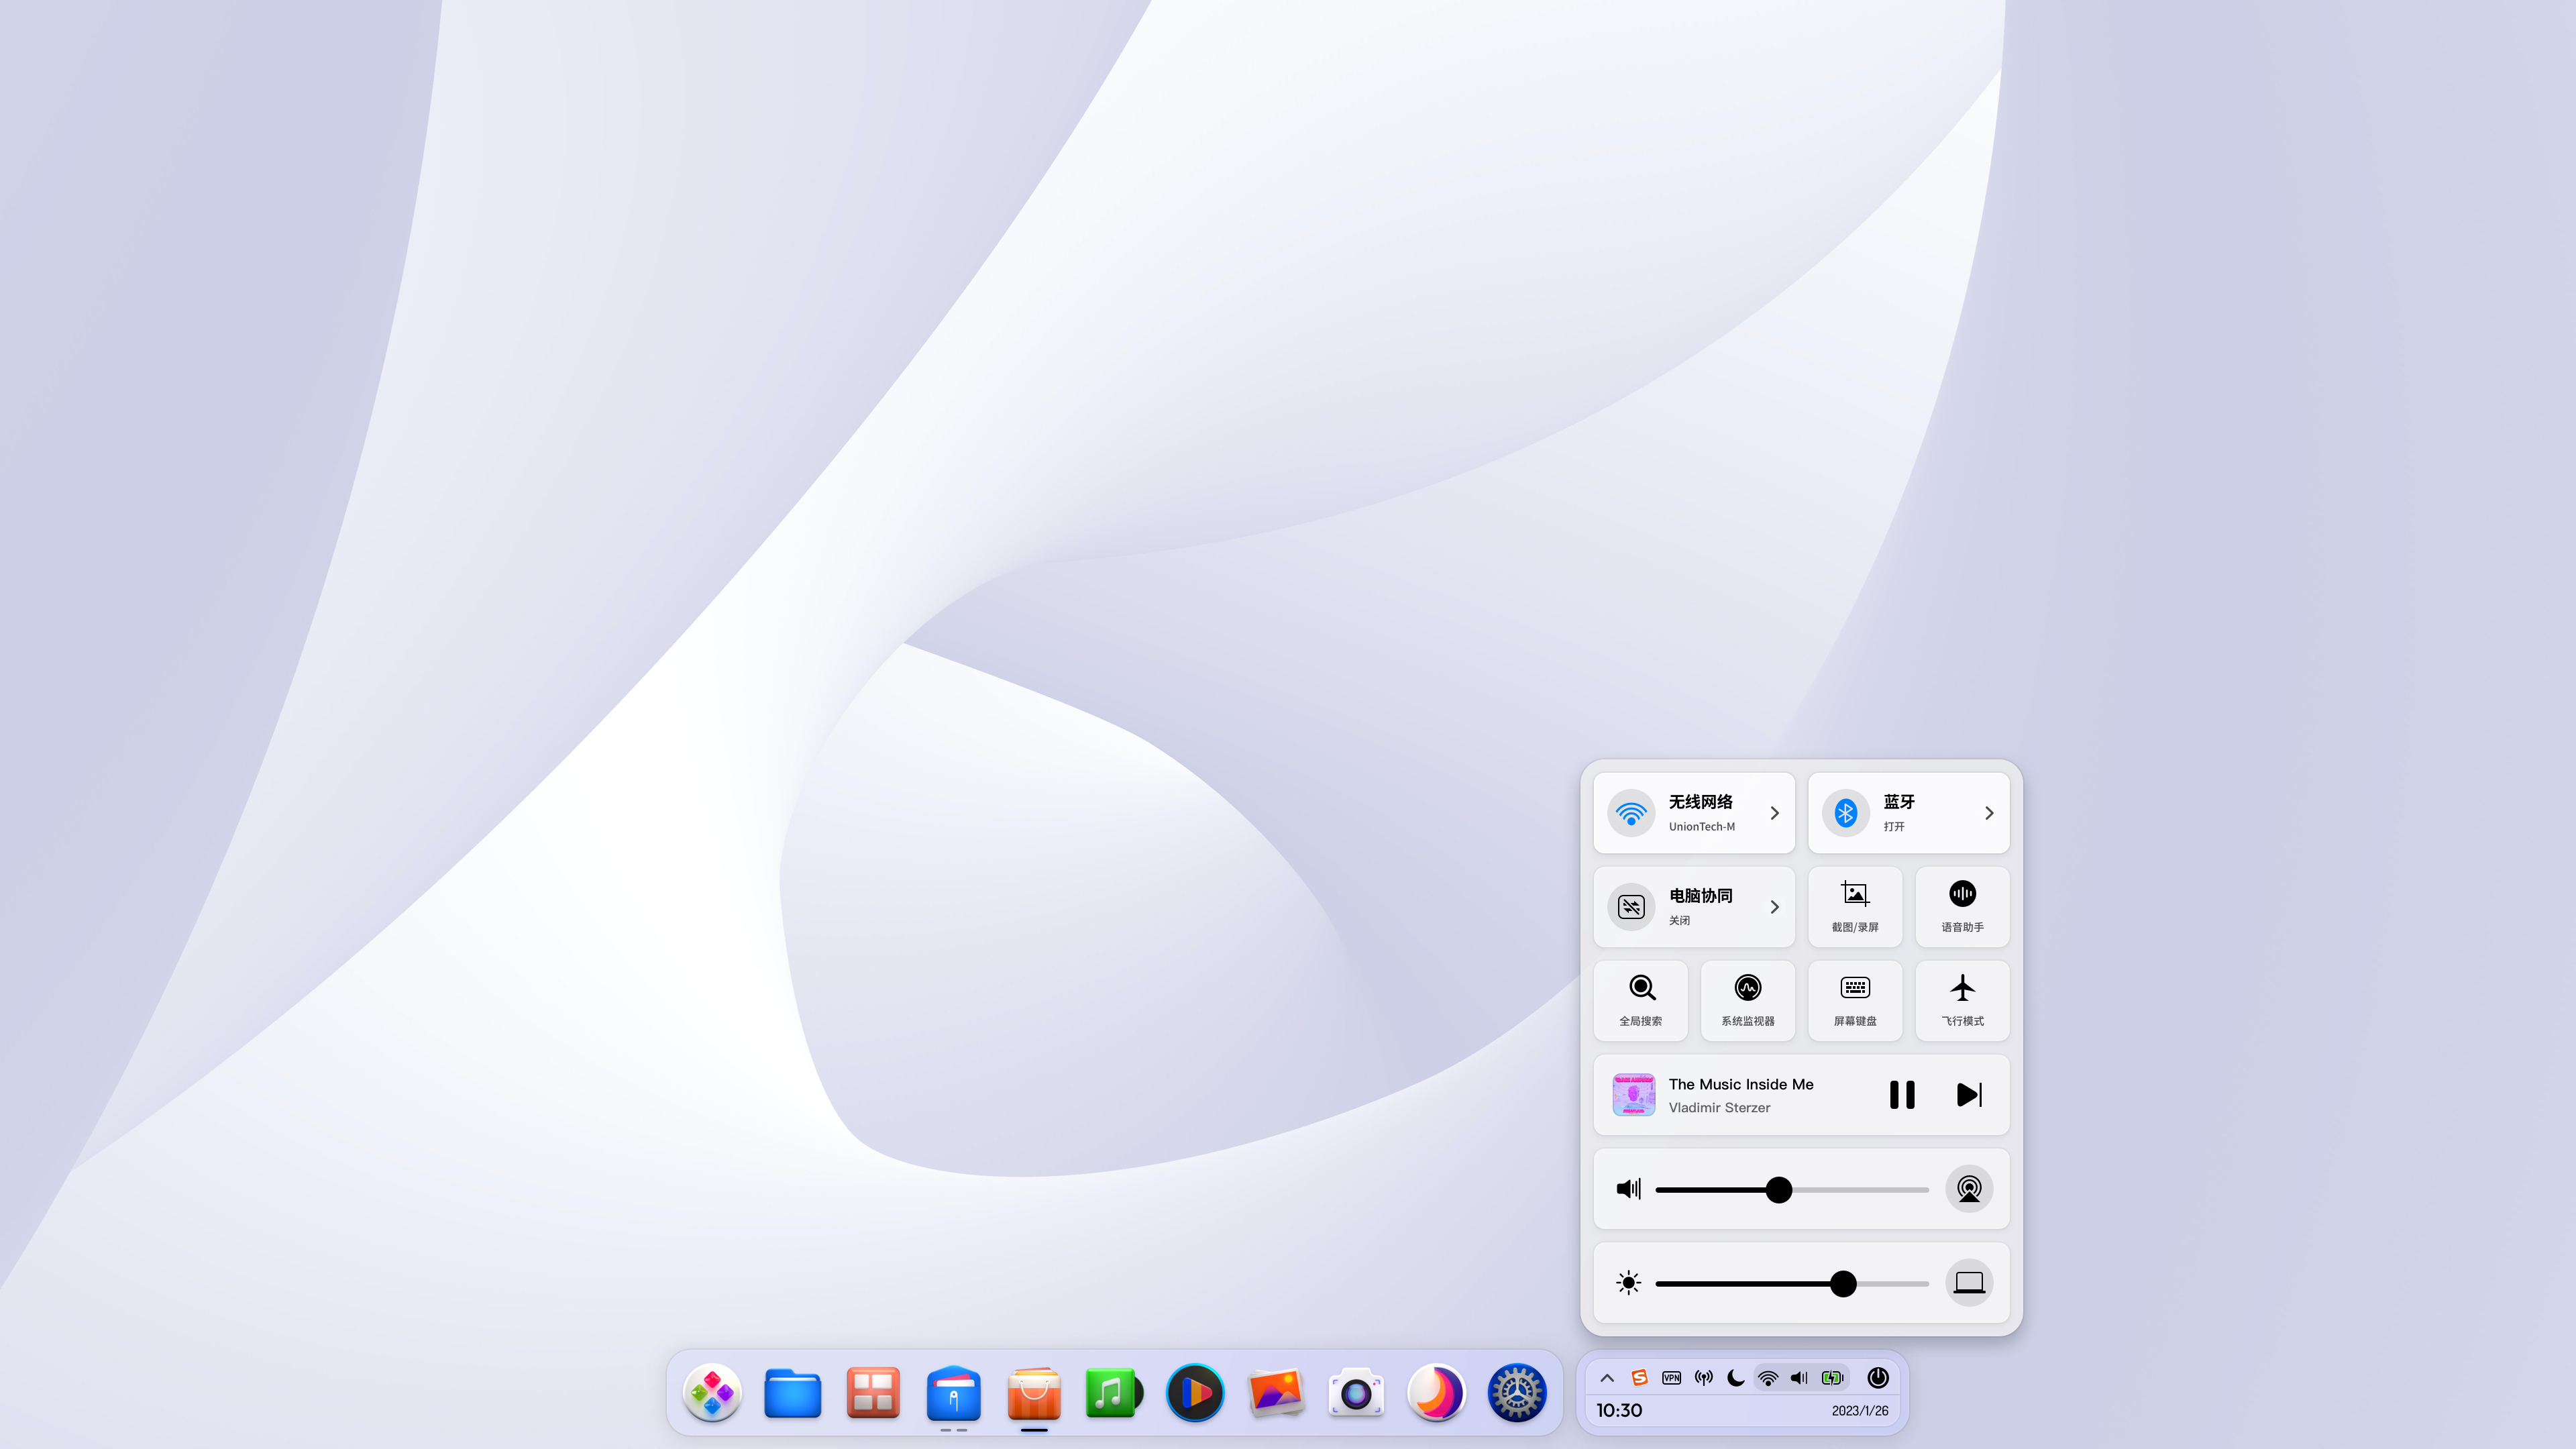Adjust the brightness slider handle
The image size is (2576, 1449).
coord(1843,1283)
